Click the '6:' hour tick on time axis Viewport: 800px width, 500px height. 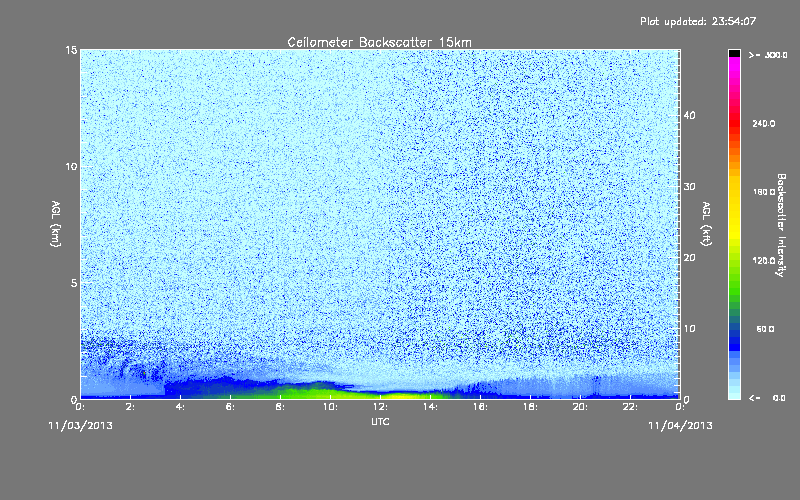(231, 407)
